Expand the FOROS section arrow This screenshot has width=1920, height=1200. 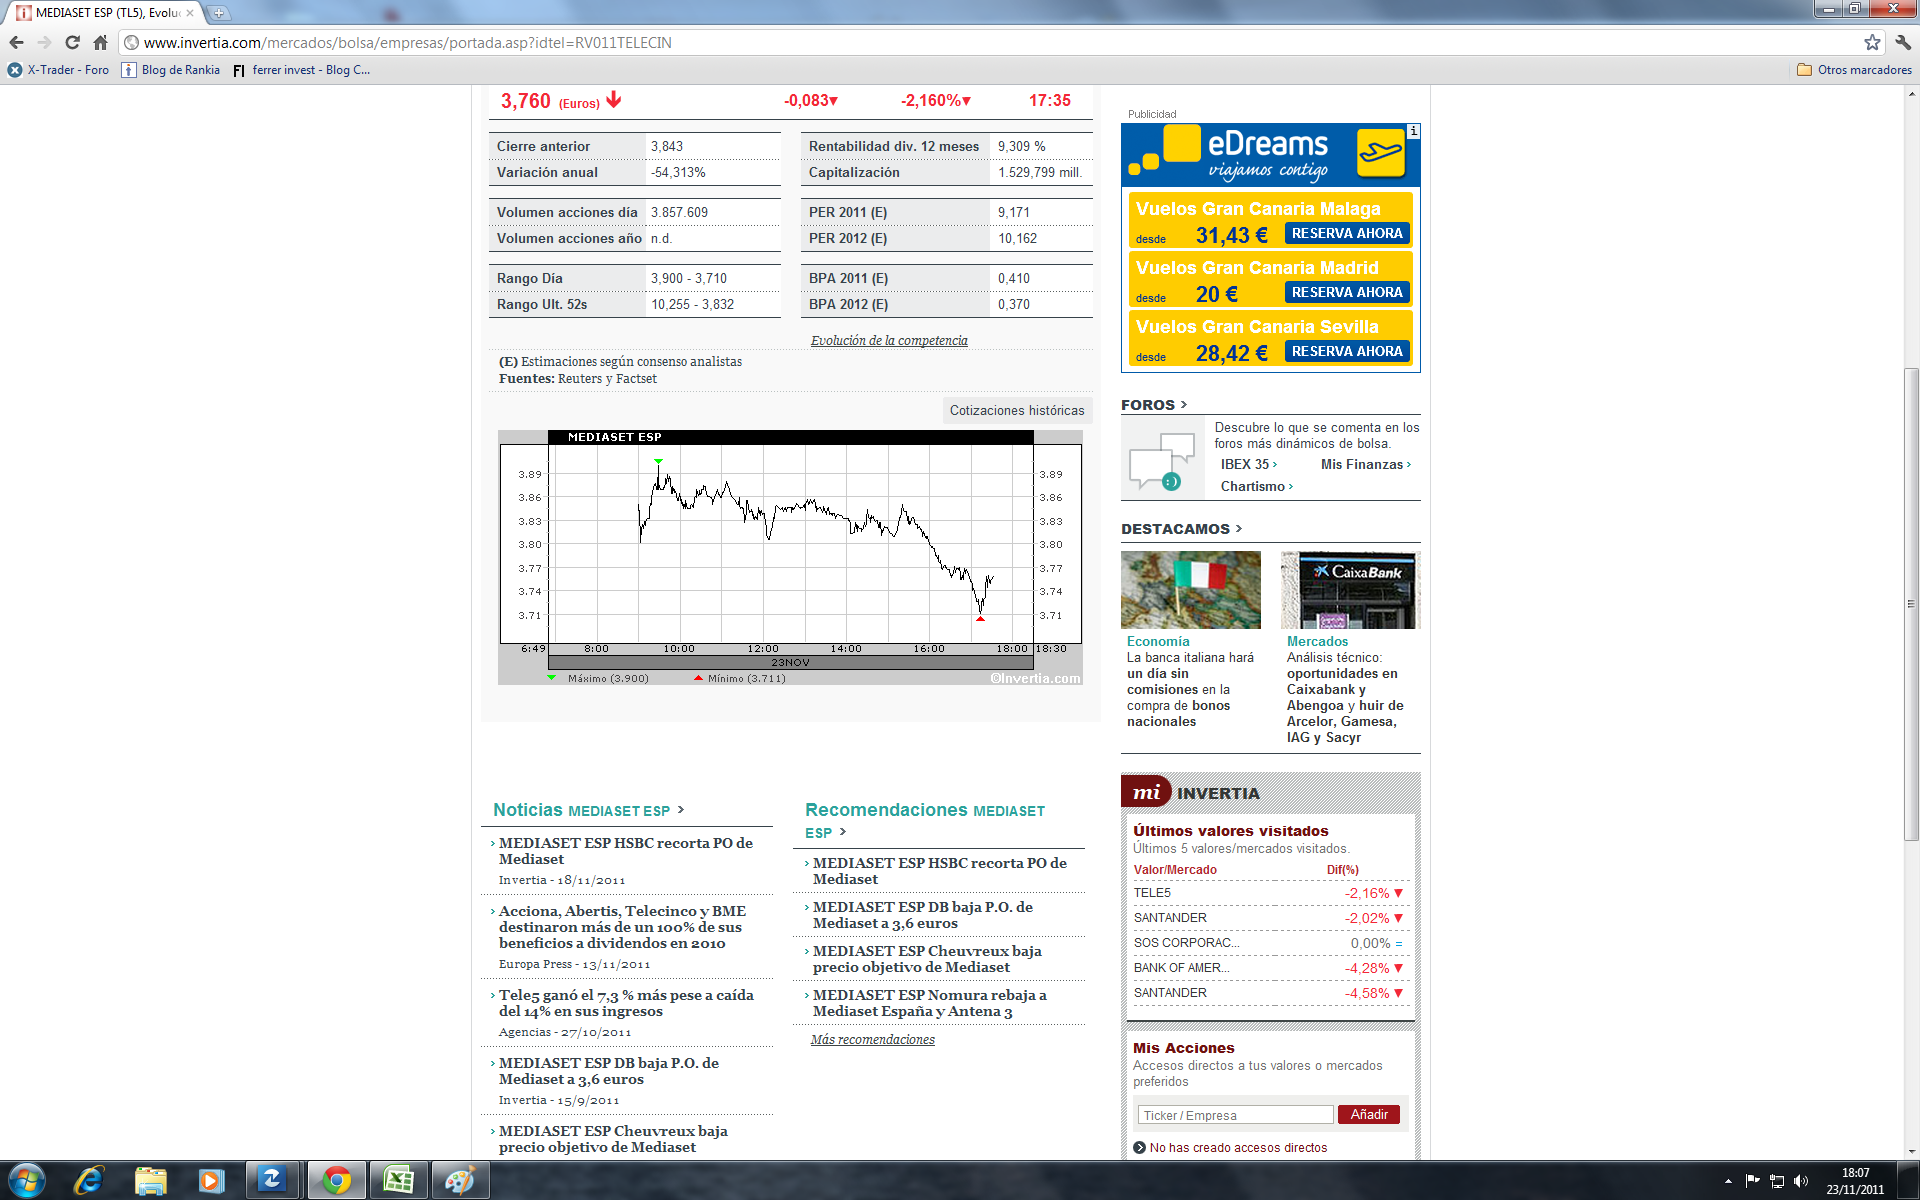click(x=1184, y=405)
